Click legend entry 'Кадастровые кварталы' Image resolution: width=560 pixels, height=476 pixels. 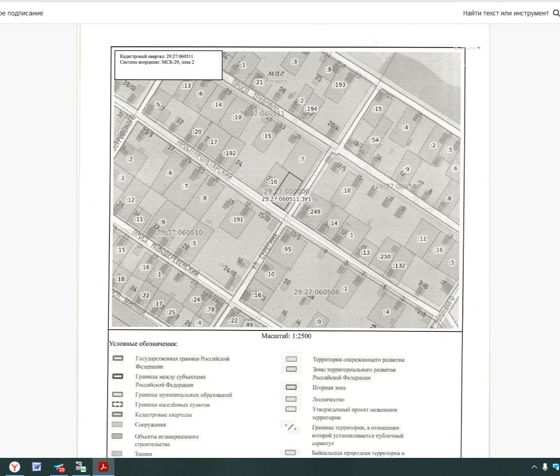coord(163,415)
